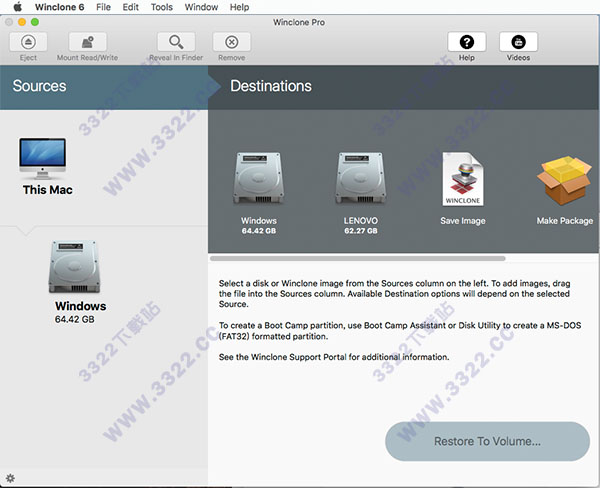Click the Restore To Volume... button
This screenshot has height=488, width=600.
click(487, 441)
